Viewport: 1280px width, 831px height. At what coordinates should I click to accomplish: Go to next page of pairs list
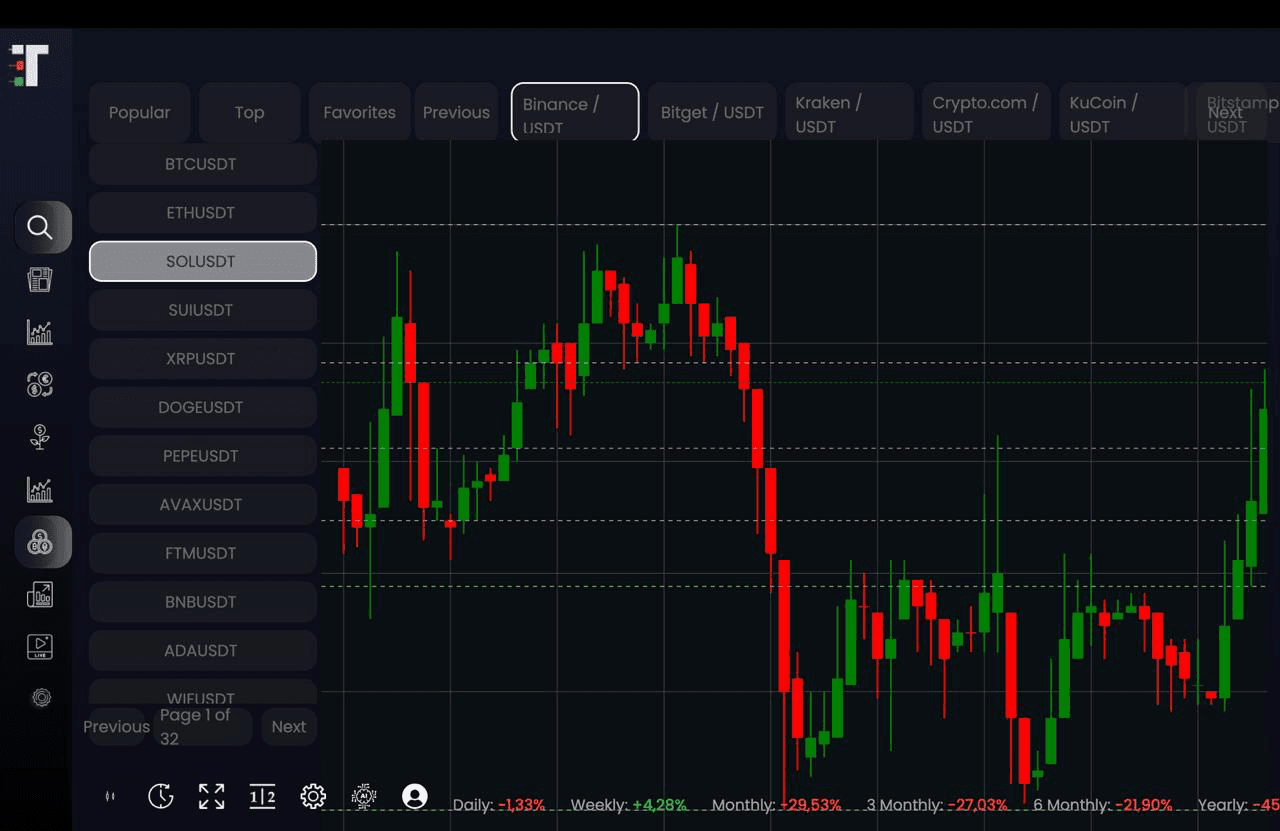pos(288,727)
